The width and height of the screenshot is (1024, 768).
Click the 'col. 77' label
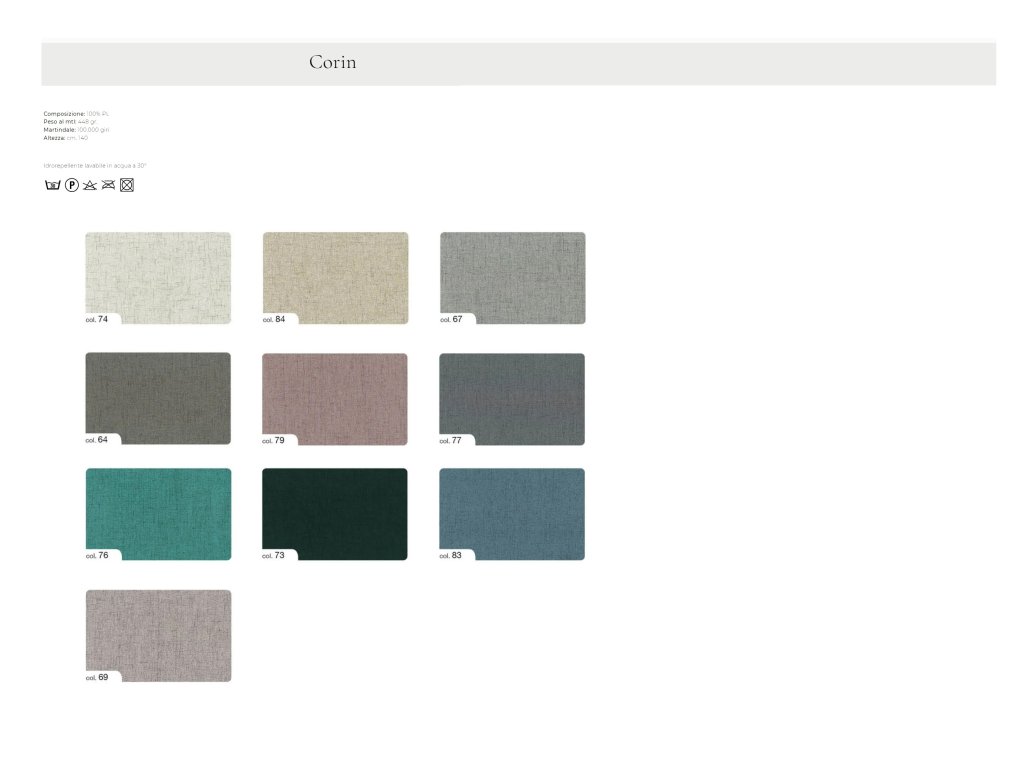click(450, 441)
